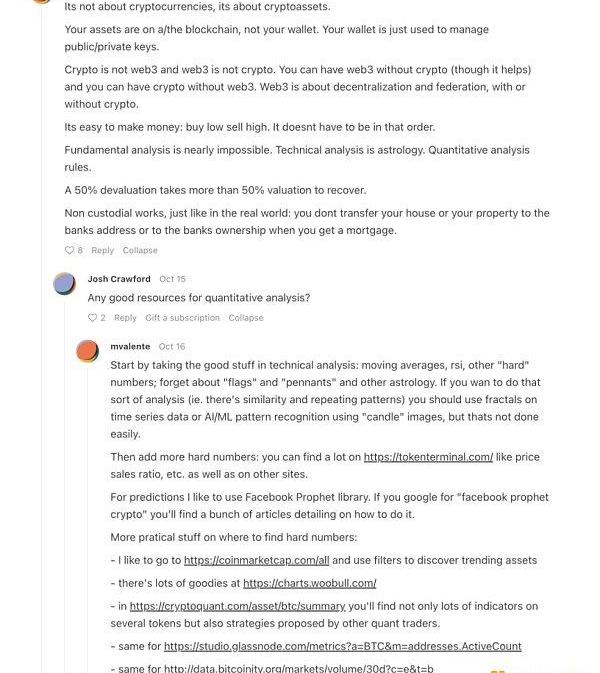Click the heart icon on Josh Crawford's comment

tap(92, 318)
